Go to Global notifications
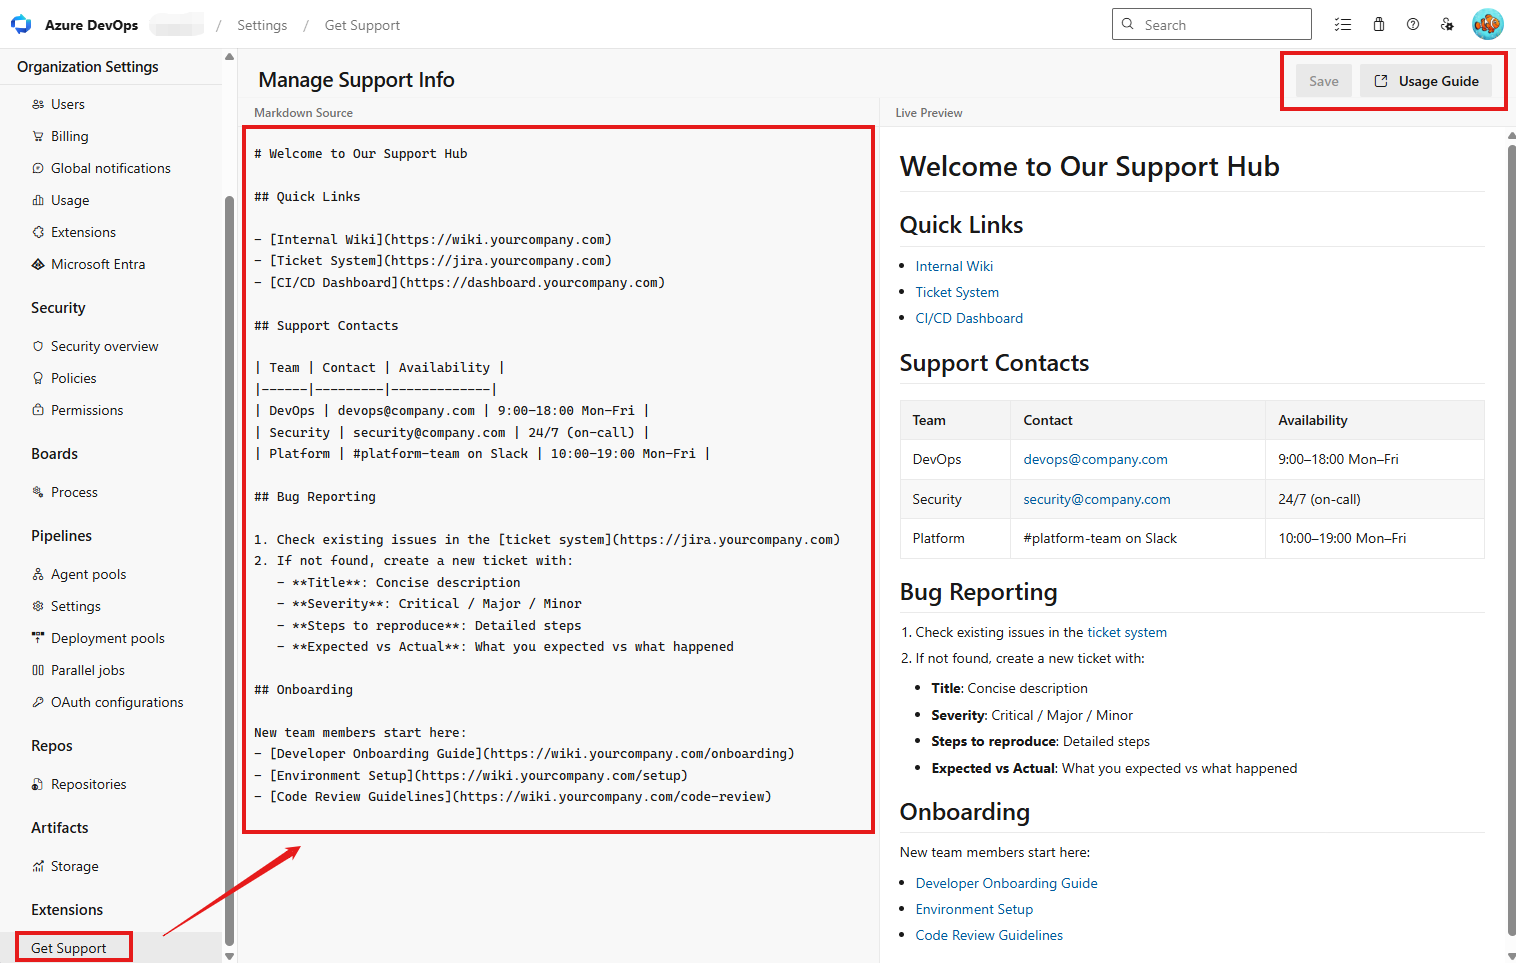The height and width of the screenshot is (963, 1516). click(111, 168)
